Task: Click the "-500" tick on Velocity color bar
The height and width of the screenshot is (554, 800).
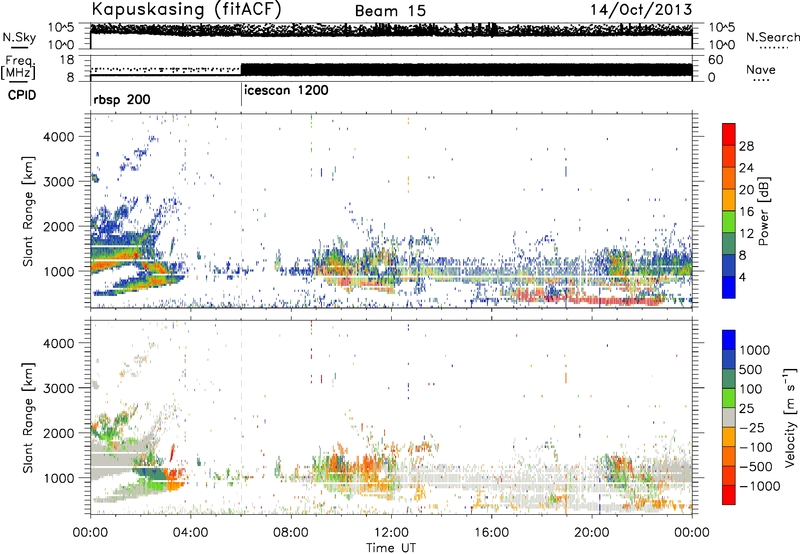Action: (x=757, y=467)
